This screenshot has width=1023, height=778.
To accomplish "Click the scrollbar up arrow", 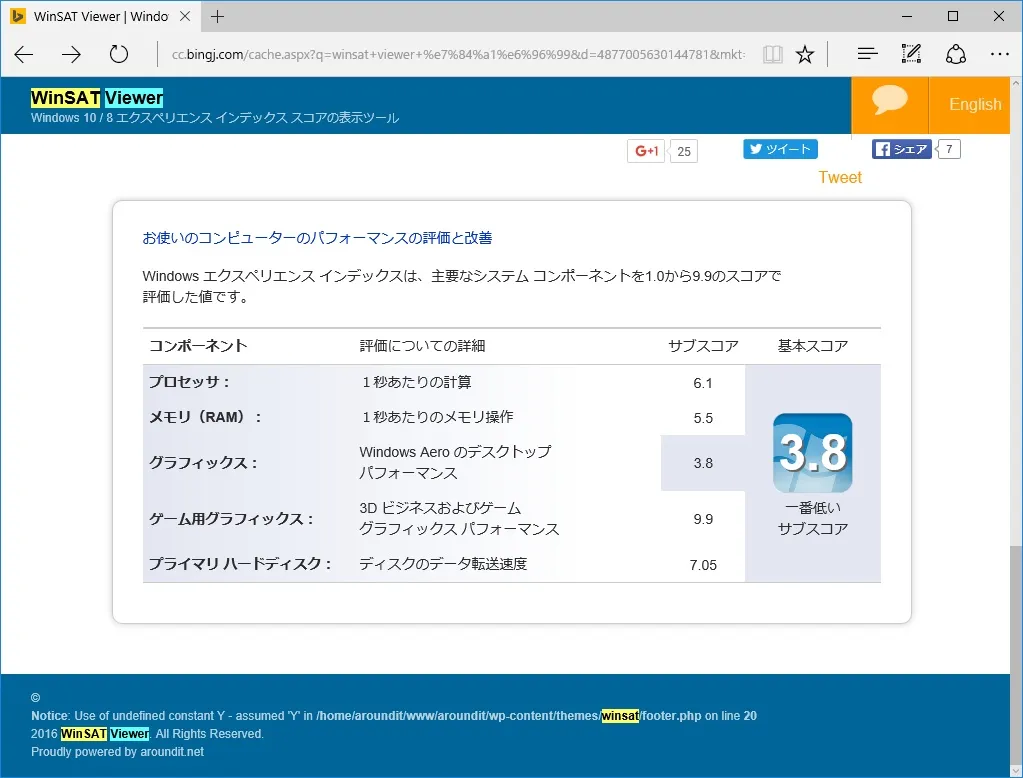I will [x=1016, y=84].
